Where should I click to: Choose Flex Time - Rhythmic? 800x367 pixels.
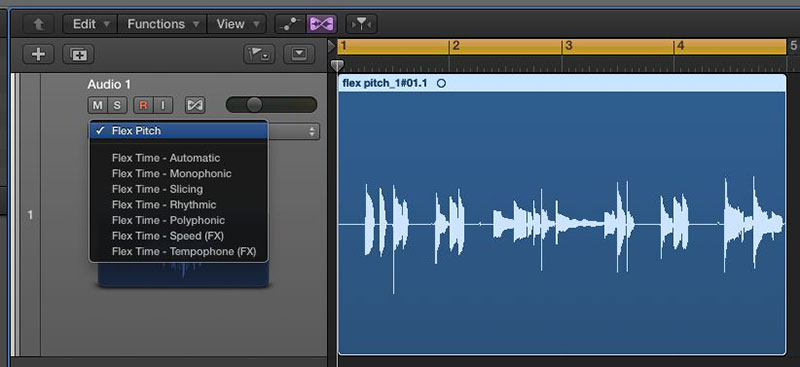pos(179,205)
